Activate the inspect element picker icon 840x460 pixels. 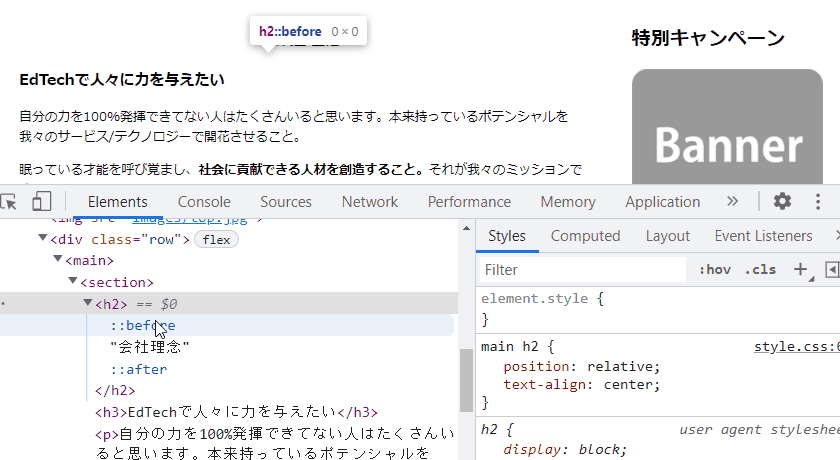(x=8, y=202)
